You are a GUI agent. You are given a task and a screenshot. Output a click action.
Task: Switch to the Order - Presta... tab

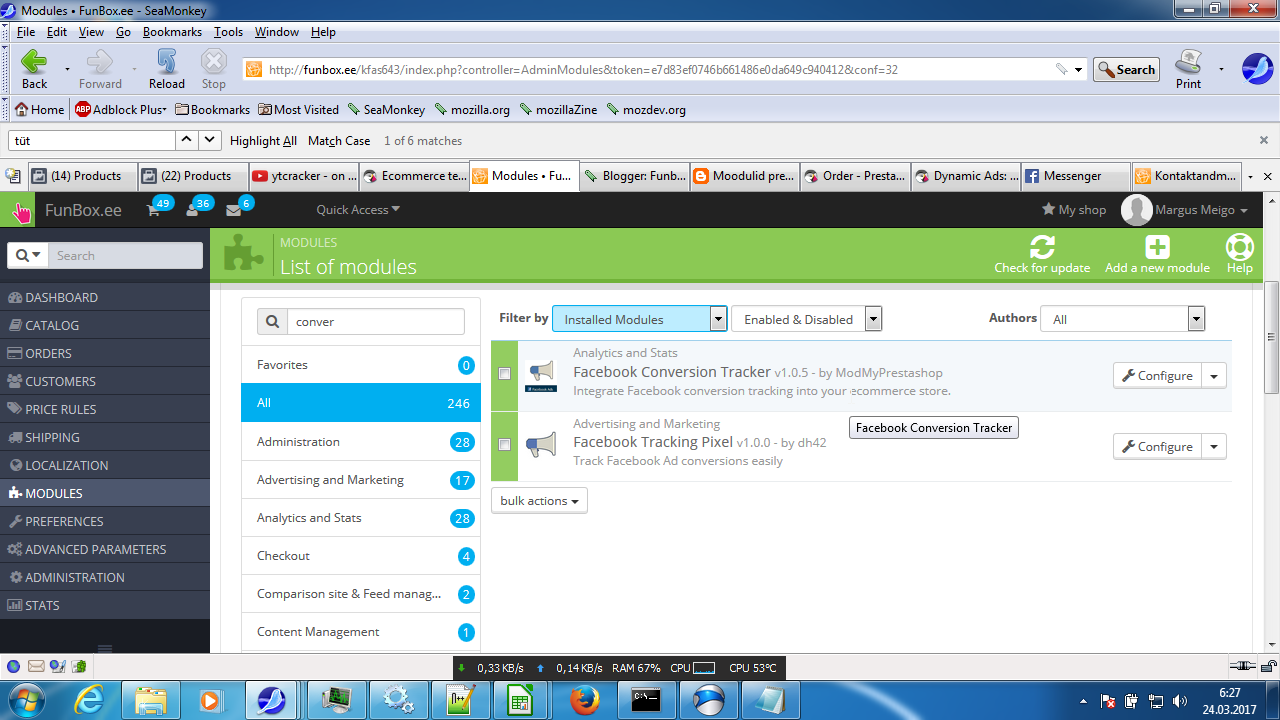click(854, 176)
